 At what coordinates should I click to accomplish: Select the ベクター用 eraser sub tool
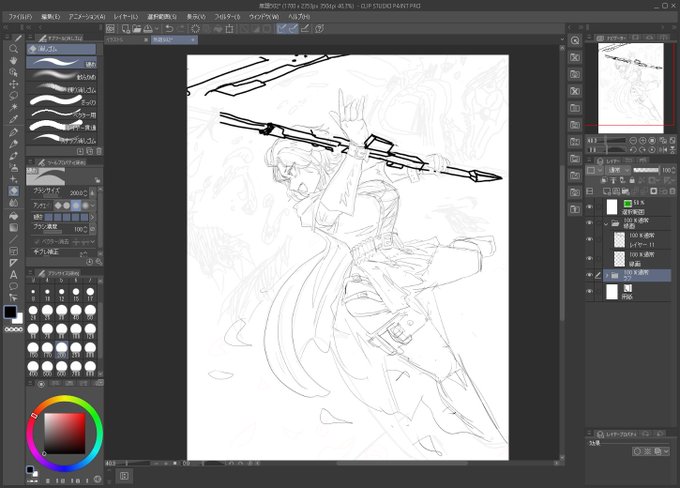62,114
